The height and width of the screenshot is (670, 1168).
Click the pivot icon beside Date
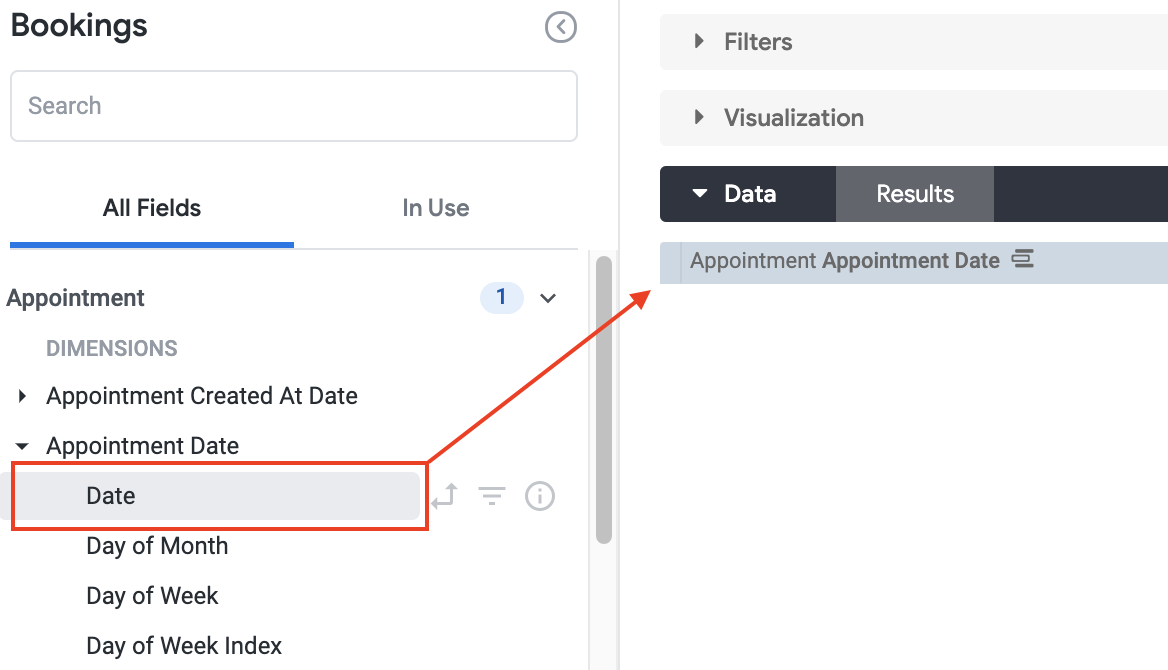point(445,496)
